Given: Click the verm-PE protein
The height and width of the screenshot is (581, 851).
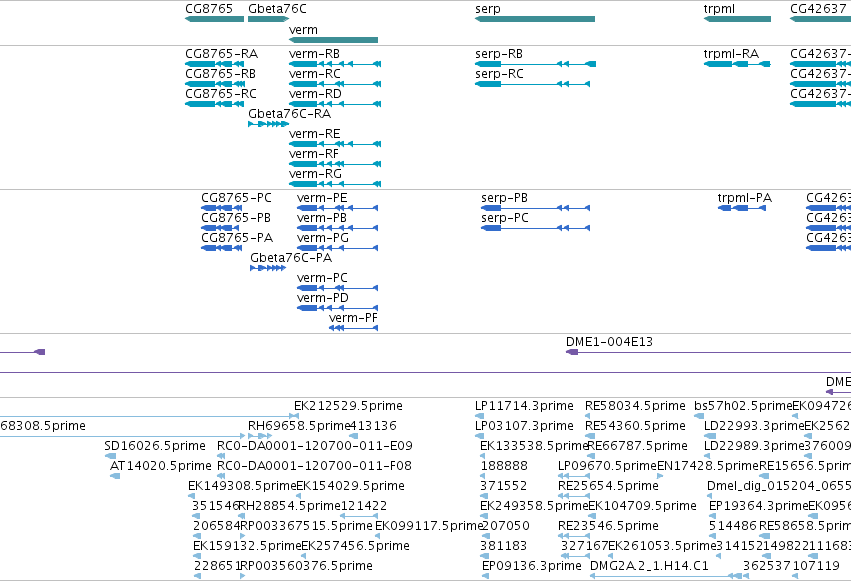Looking at the screenshot, I should click(338, 208).
